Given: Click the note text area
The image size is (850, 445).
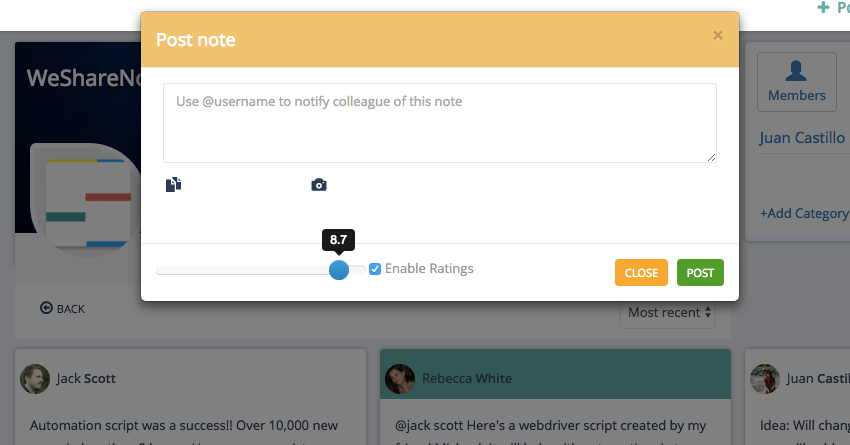Looking at the screenshot, I should click(x=440, y=123).
